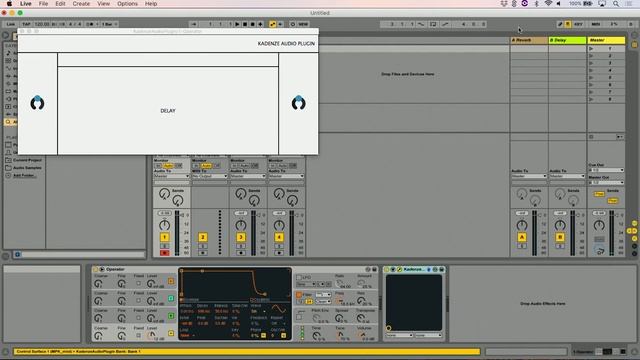Viewport: 640px width, 360px height.
Task: Click the DELAY label in plugin window
Action: (168, 111)
